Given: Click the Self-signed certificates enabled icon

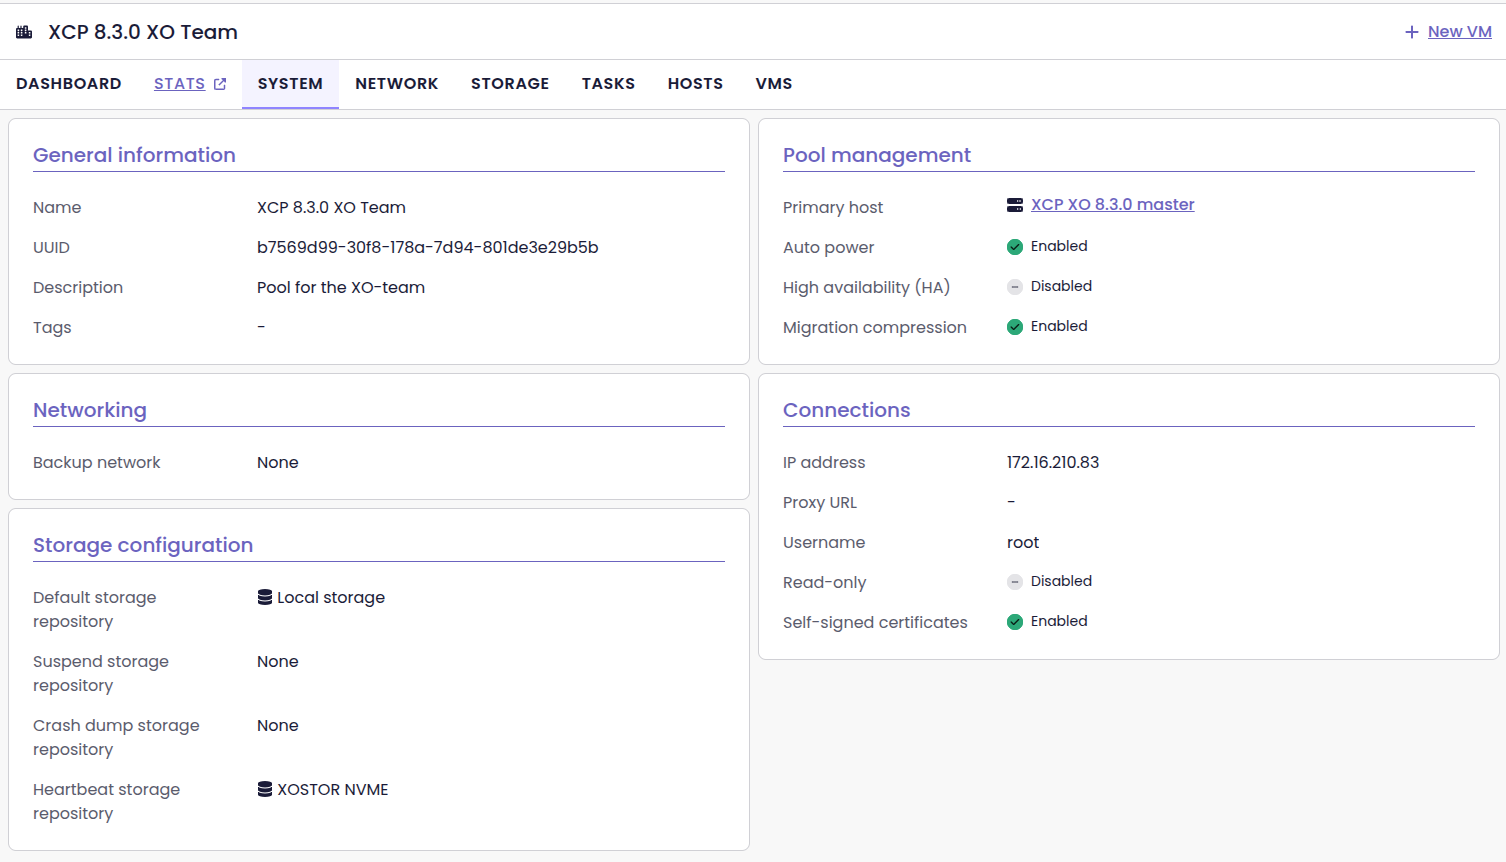Looking at the screenshot, I should (x=1015, y=622).
